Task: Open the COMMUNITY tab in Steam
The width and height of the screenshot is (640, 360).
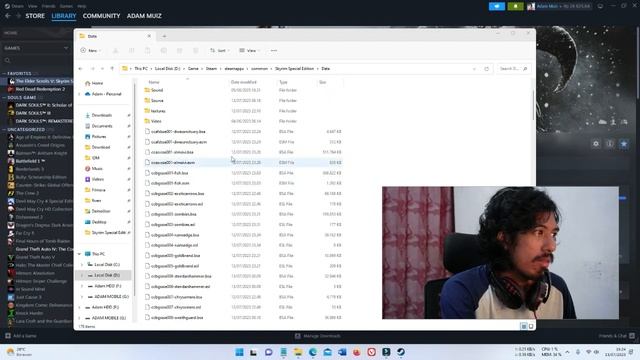Action: point(101,16)
